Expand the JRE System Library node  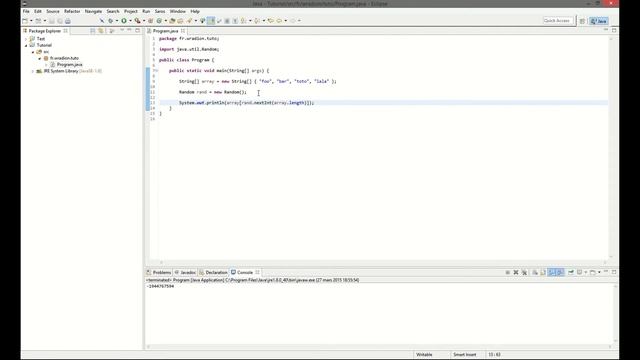33,71
